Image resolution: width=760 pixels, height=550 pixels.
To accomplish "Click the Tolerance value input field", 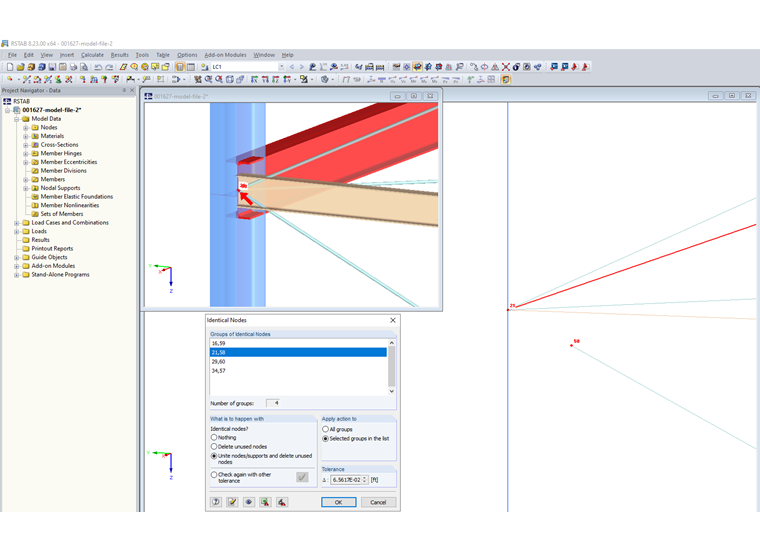I will click(346, 480).
